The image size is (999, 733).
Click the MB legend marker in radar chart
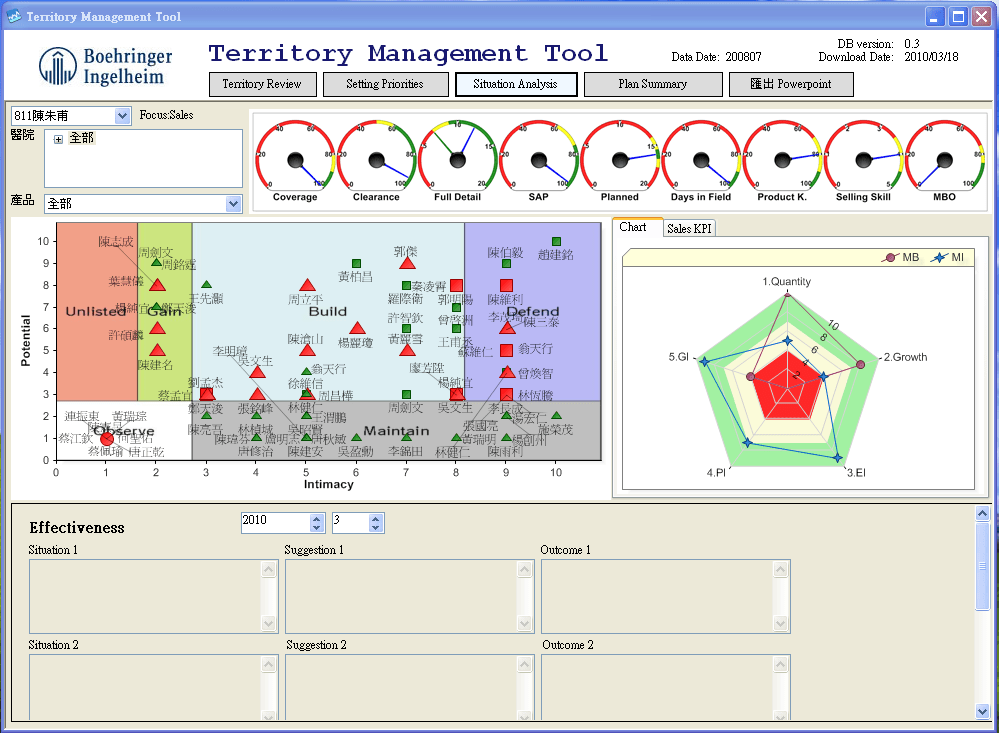pyautogui.click(x=887, y=258)
